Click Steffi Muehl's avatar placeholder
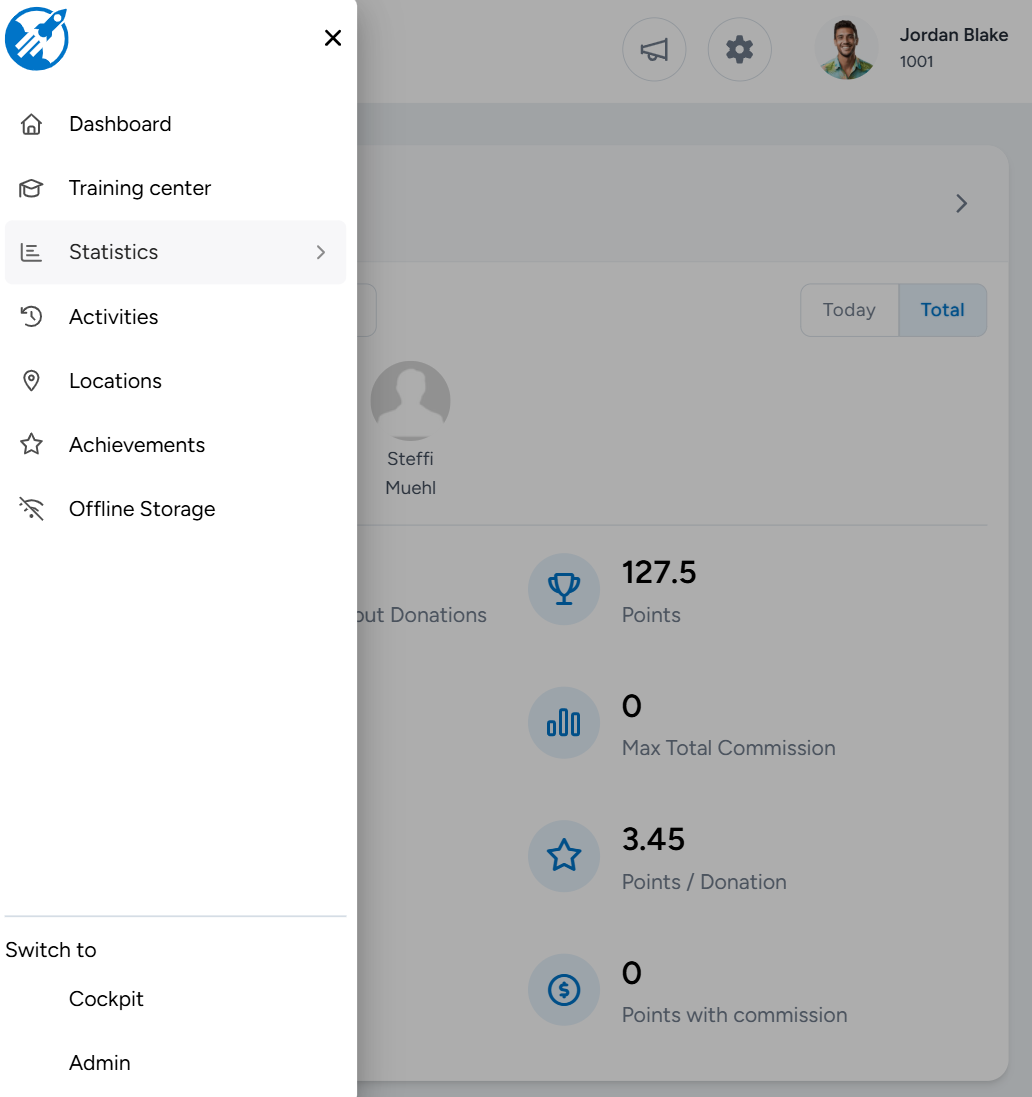The image size is (1032, 1097). coord(411,401)
